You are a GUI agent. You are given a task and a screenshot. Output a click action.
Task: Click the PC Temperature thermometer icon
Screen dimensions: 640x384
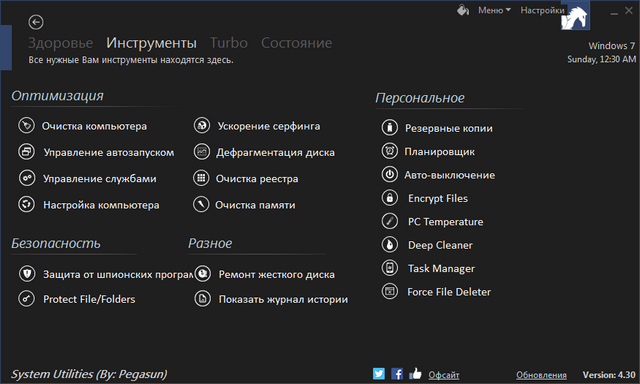click(390, 221)
